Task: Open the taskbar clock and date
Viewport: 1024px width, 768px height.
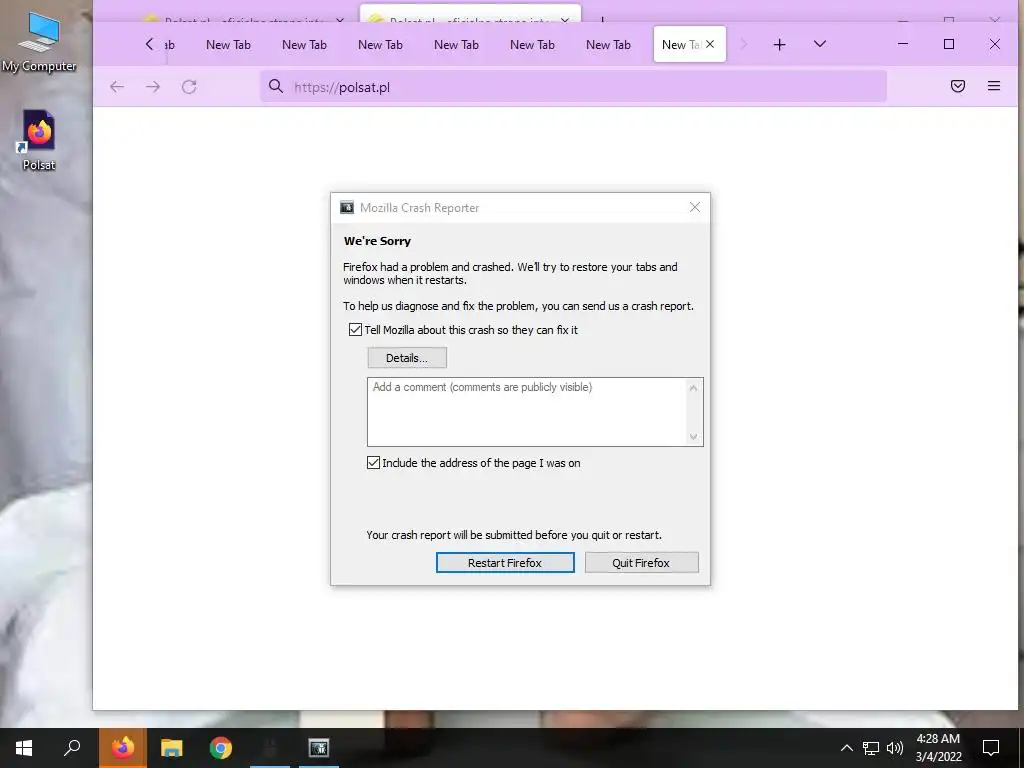Action: coord(938,748)
